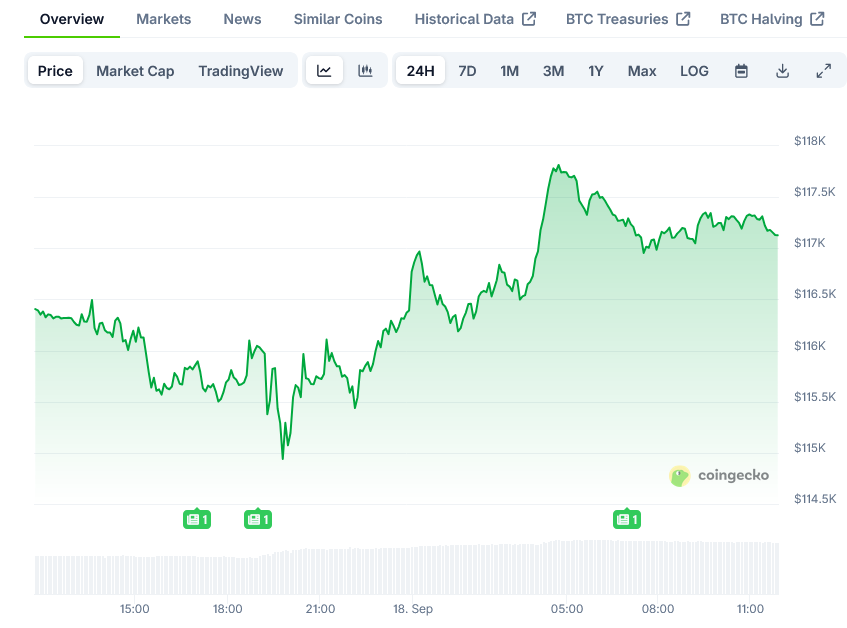Switch to line chart view icon
The image size is (847, 628).
pos(324,71)
